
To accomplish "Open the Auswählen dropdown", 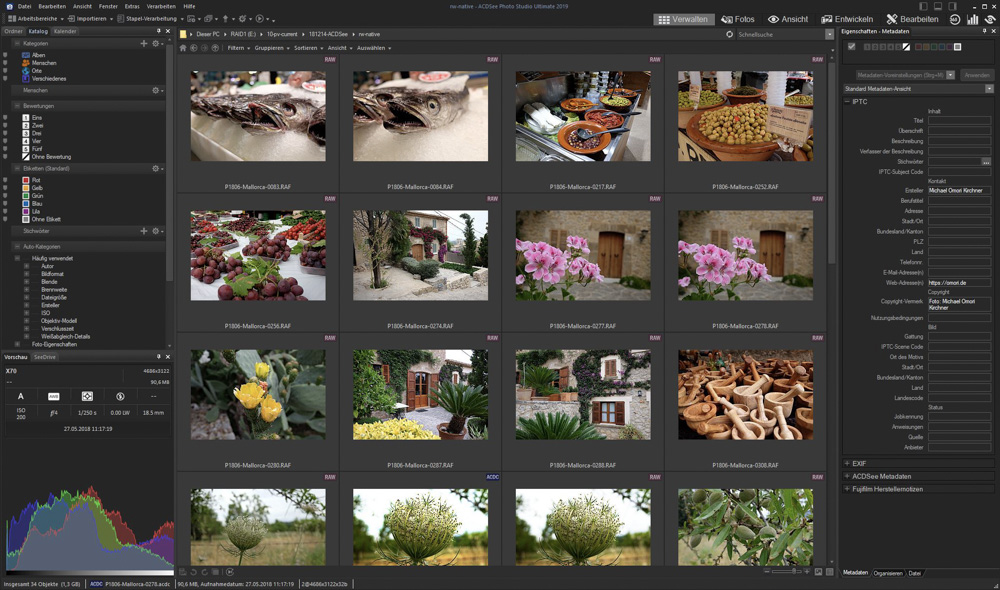I will pyautogui.click(x=374, y=48).
